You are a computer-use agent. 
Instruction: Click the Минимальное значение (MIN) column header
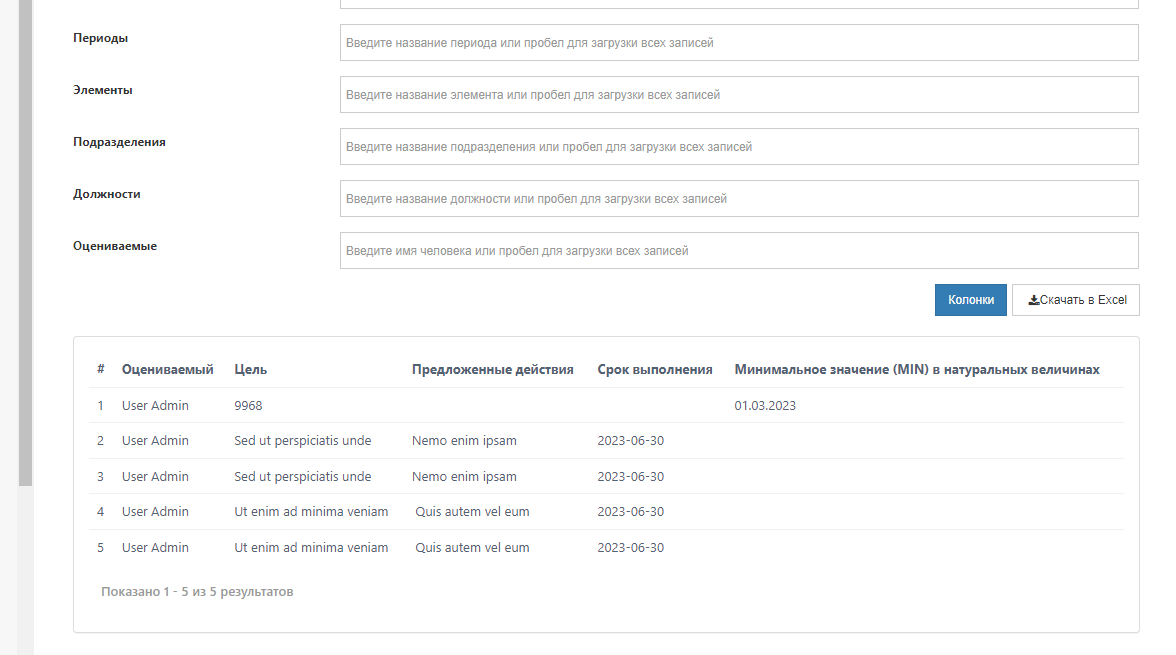coord(916,370)
